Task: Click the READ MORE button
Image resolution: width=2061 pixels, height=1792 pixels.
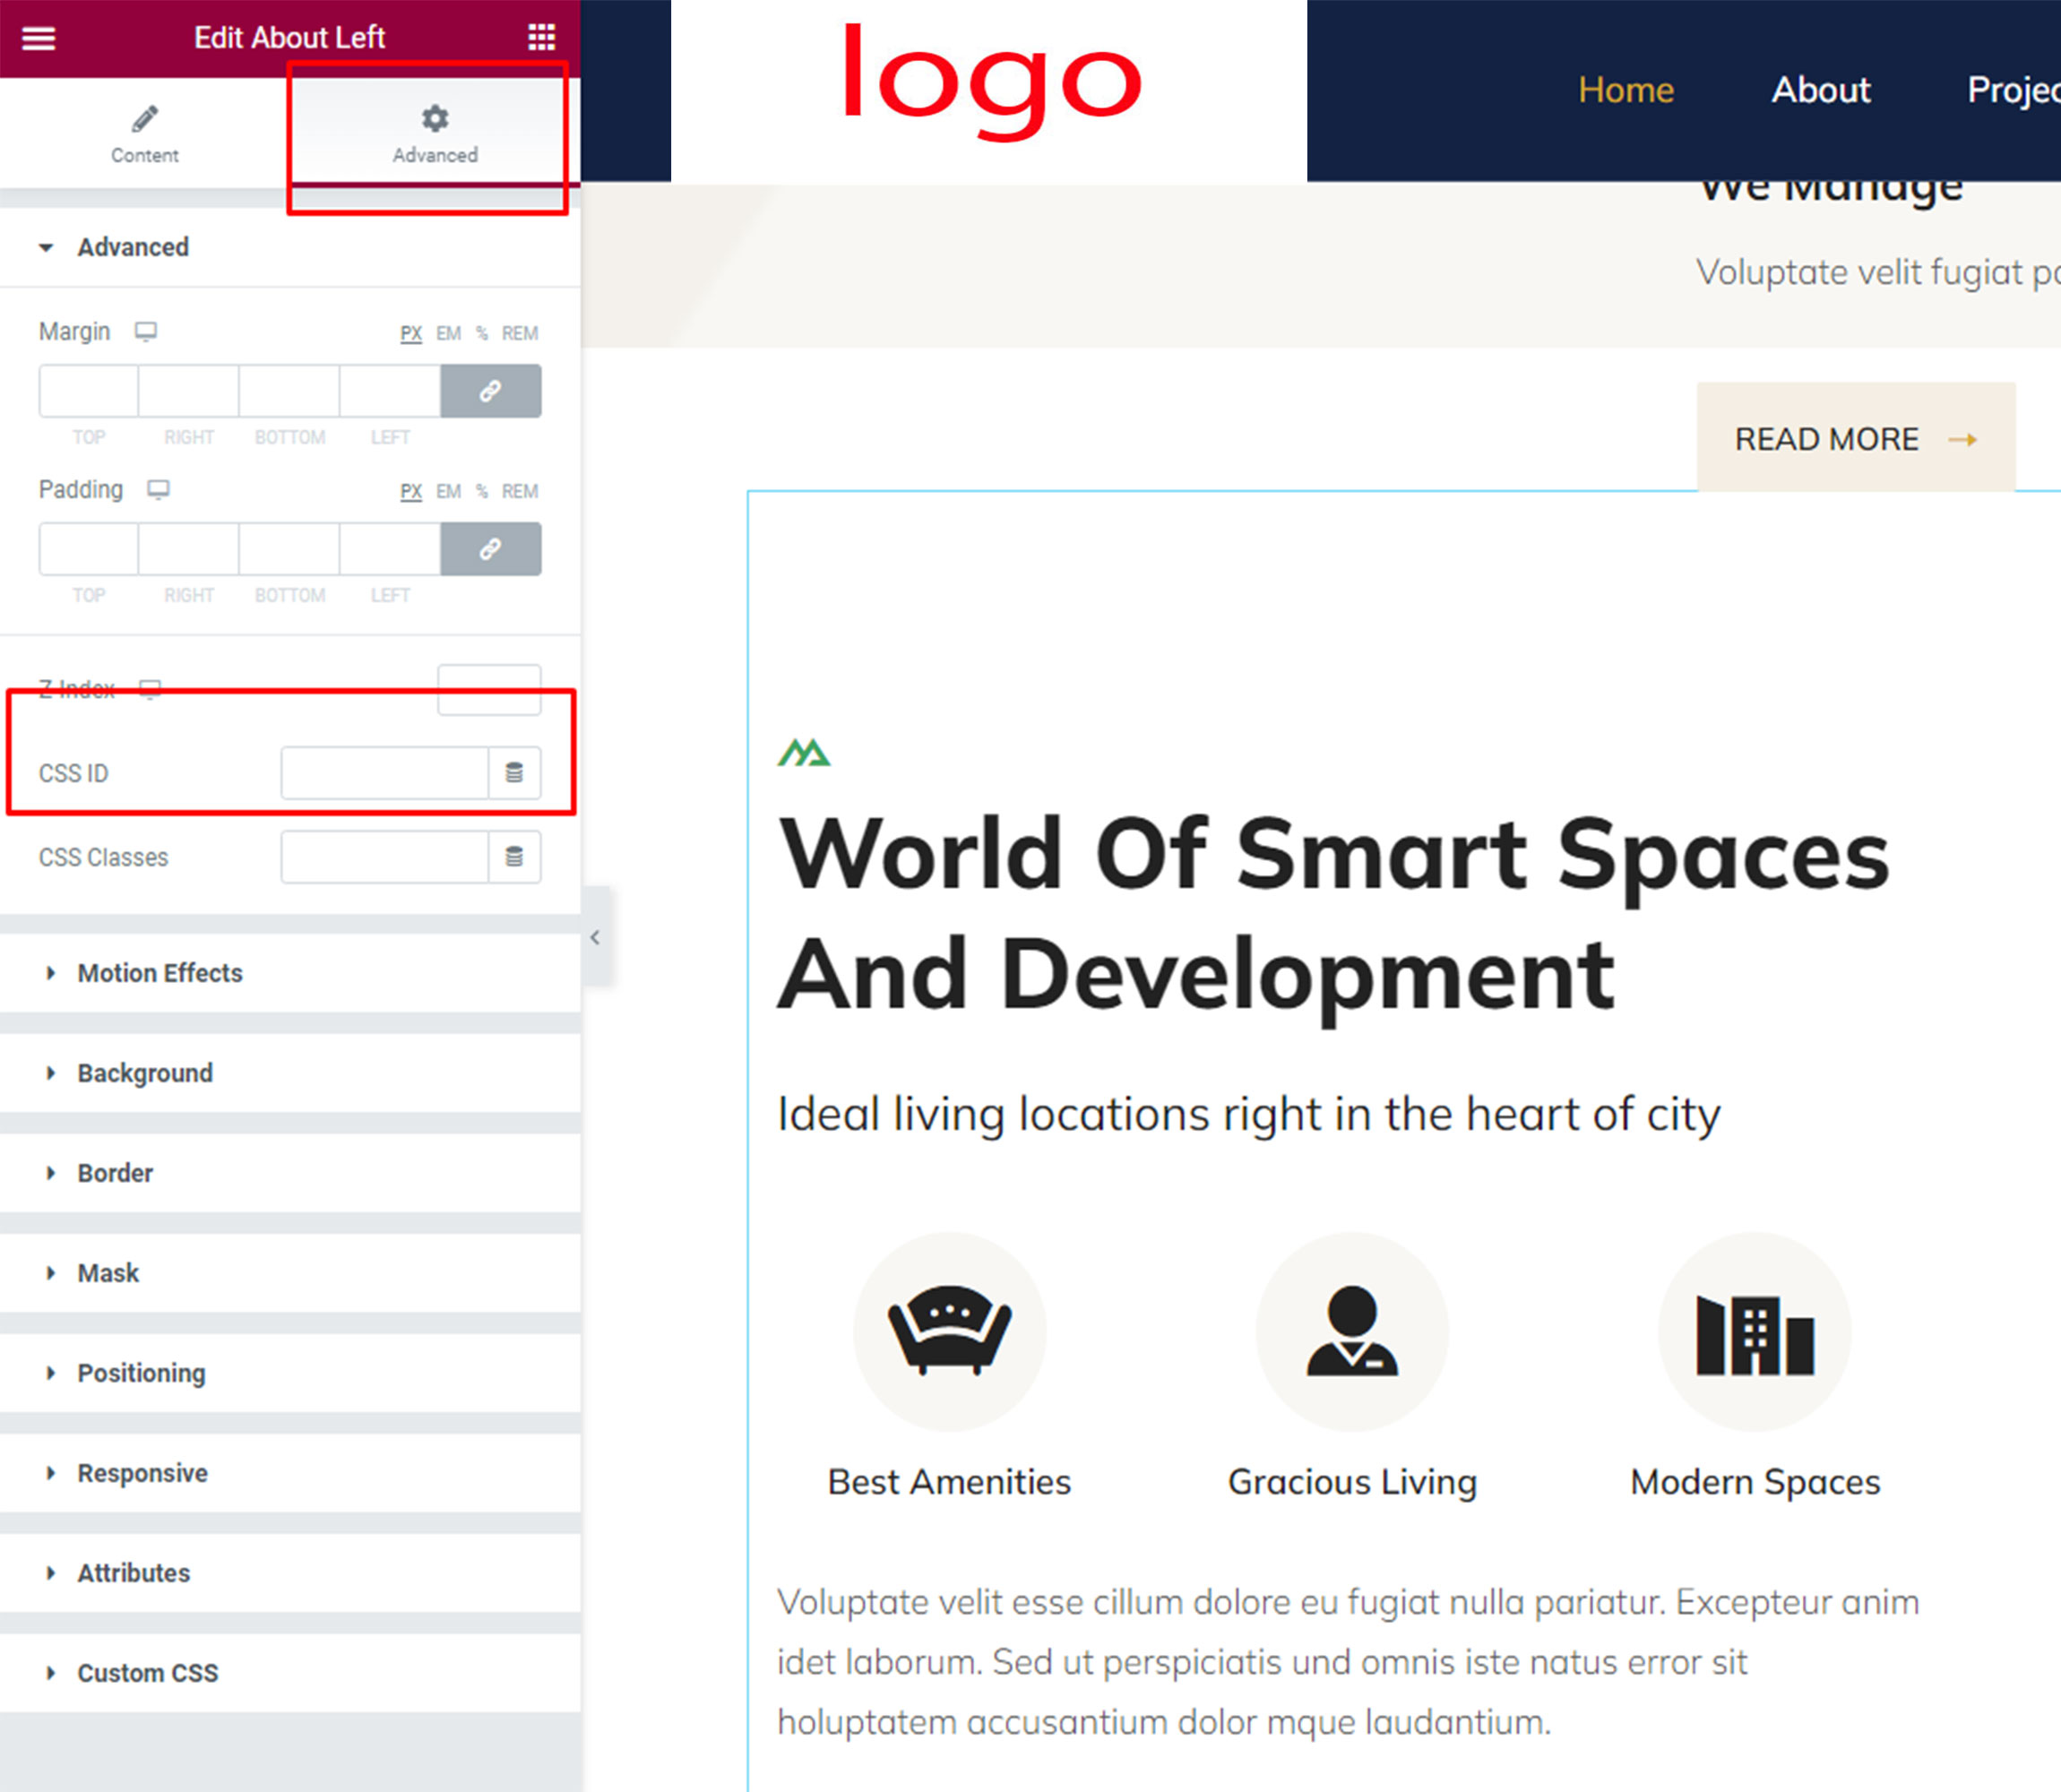Action: click(x=1855, y=439)
